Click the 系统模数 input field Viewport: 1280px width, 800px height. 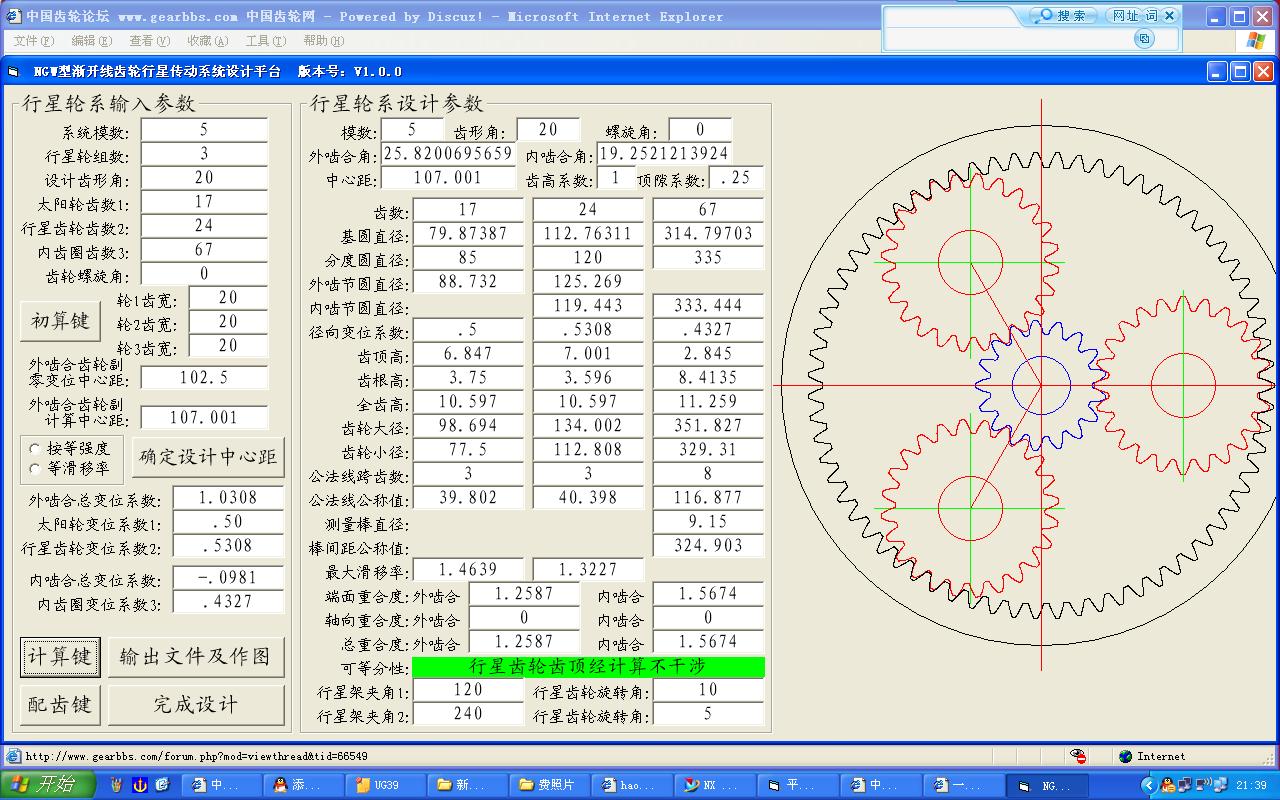pyautogui.click(x=204, y=130)
